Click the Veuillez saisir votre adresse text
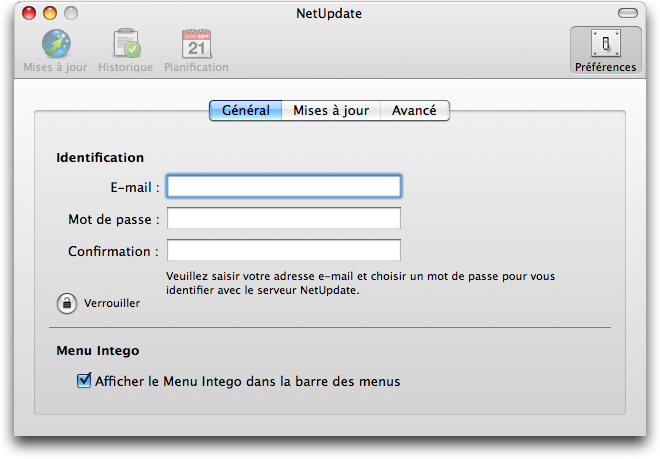The height and width of the screenshot is (459, 660). pos(360,283)
